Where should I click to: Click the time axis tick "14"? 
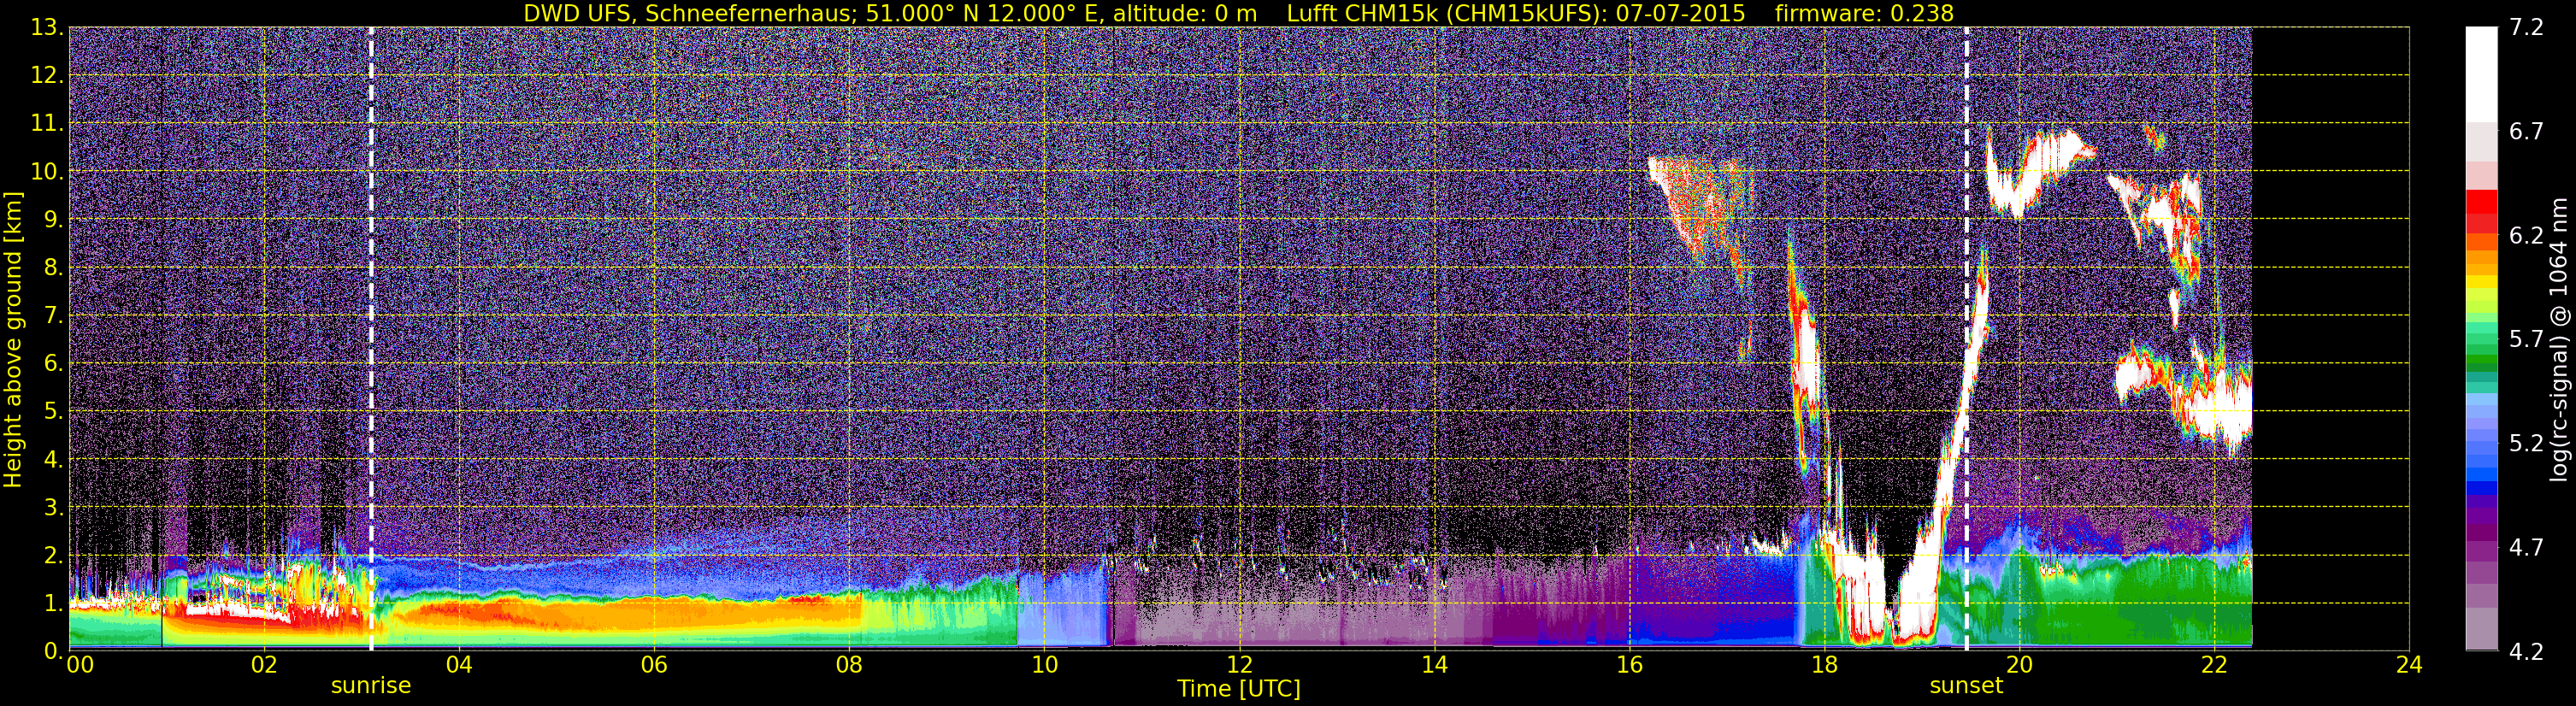coord(1434,665)
